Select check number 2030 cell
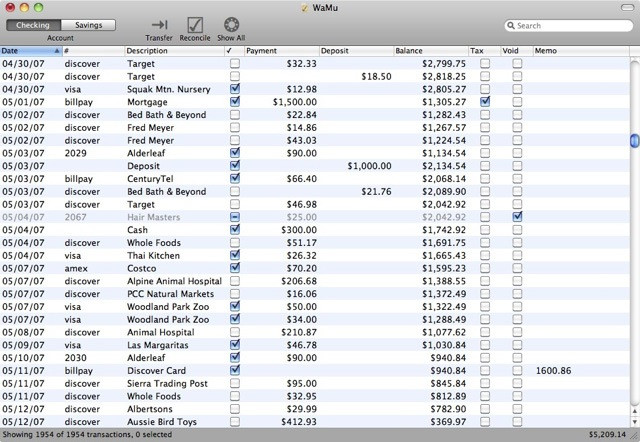Image resolution: width=640 pixels, height=442 pixels. tap(76, 358)
